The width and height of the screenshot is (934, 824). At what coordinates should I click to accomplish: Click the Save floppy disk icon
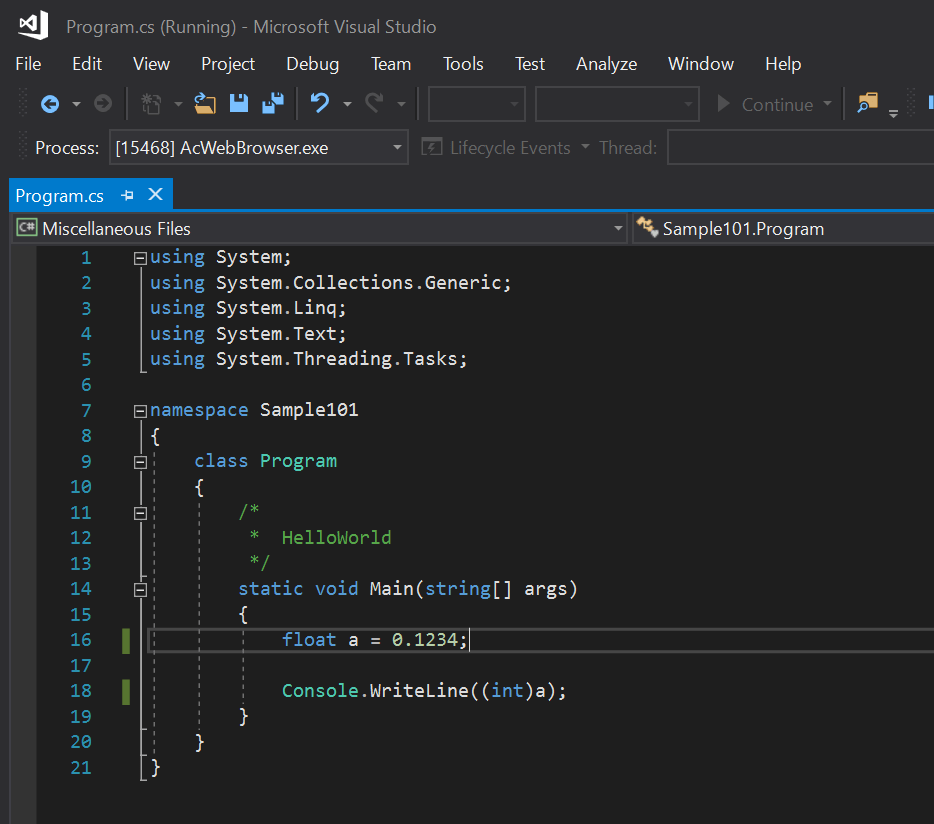(x=239, y=104)
